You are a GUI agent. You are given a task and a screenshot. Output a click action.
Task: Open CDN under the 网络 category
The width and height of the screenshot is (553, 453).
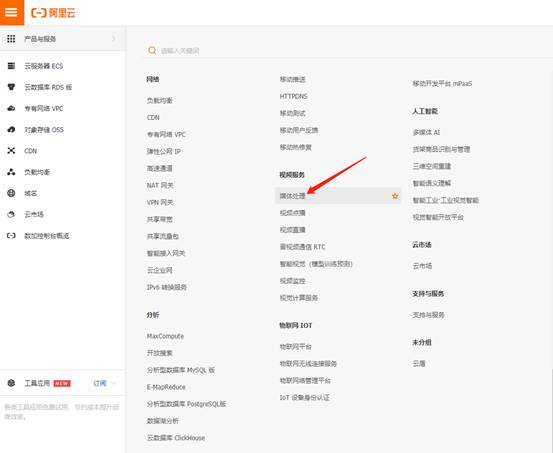pos(153,117)
